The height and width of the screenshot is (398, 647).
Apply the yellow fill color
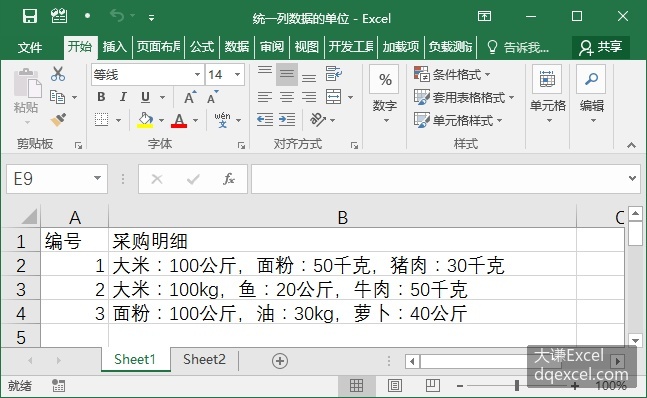click(145, 120)
